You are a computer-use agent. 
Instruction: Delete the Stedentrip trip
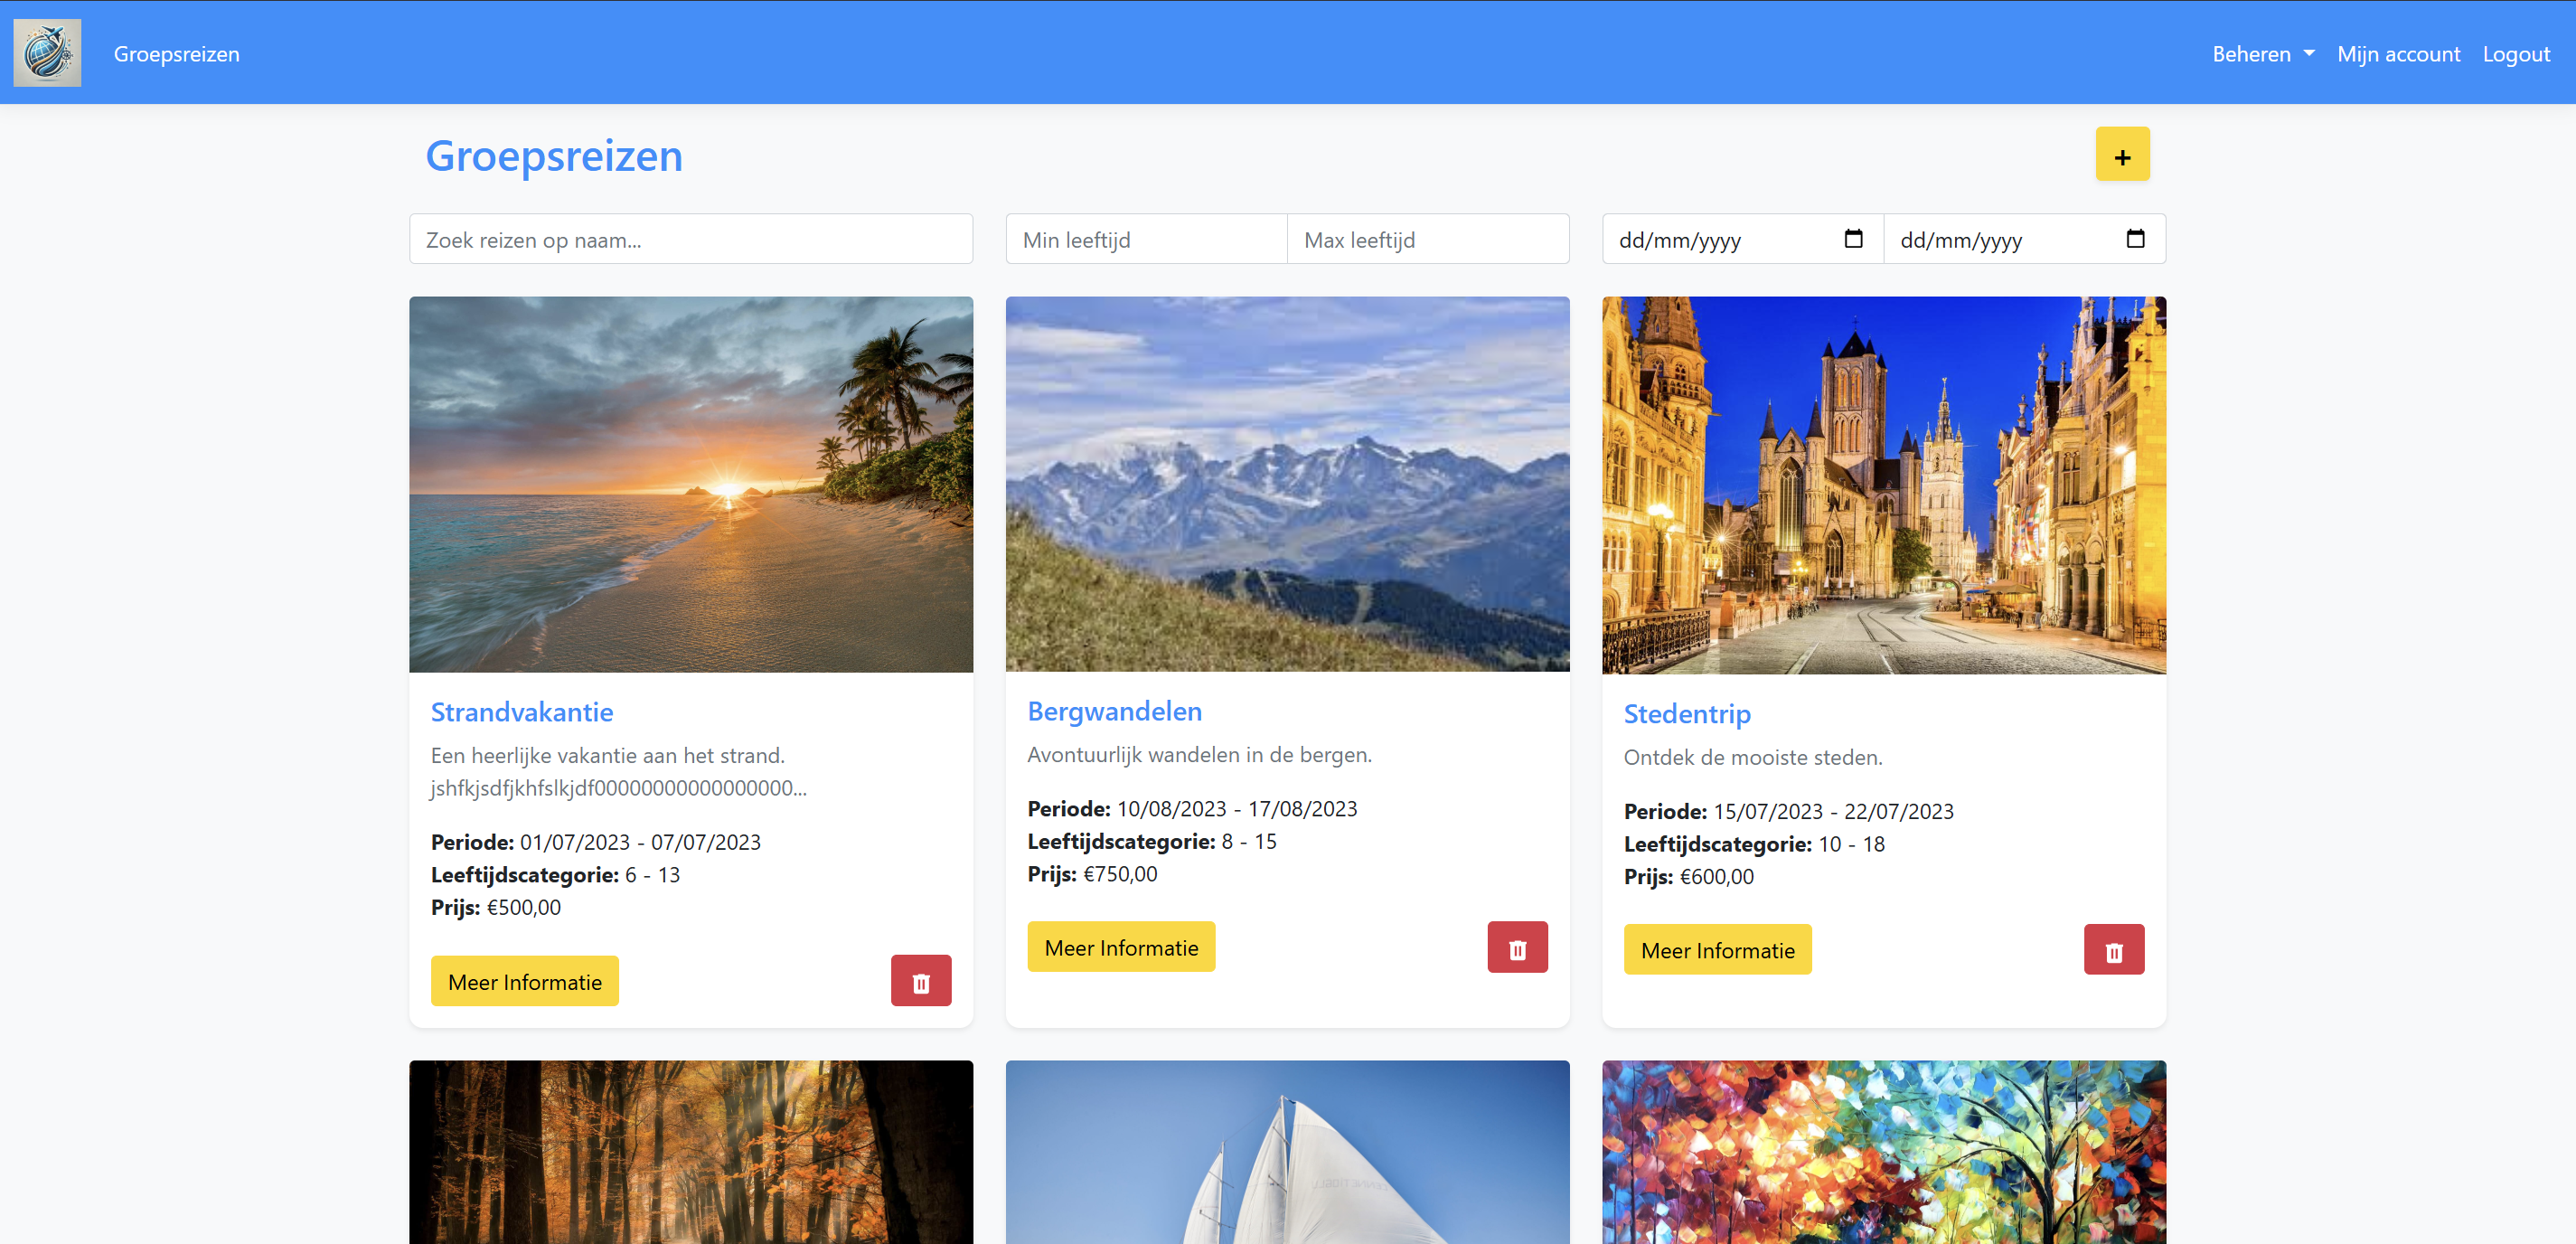coord(2114,950)
